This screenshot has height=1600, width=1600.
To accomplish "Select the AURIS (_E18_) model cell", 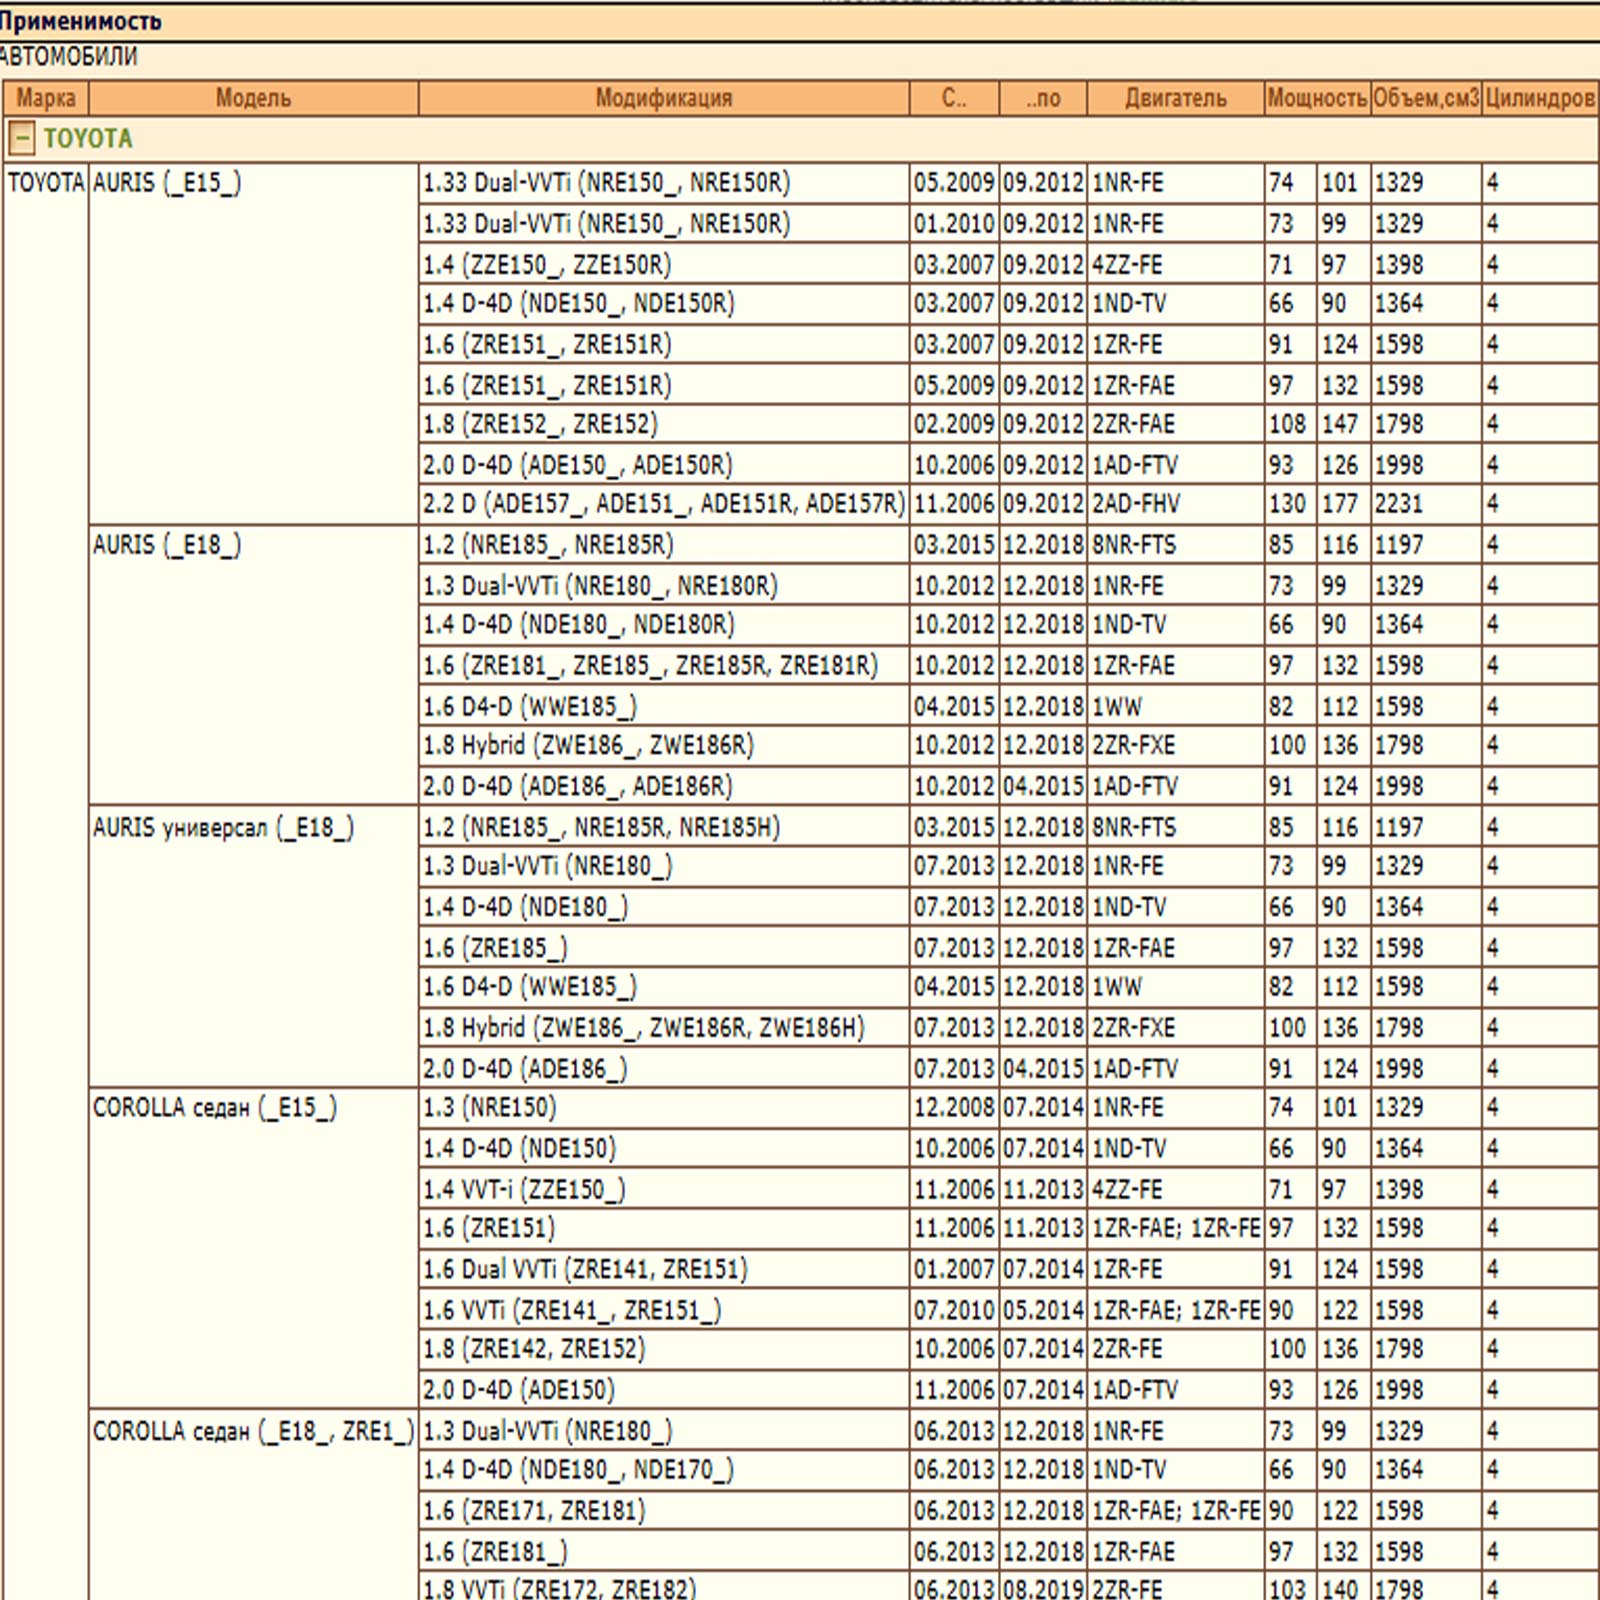I will tap(167, 545).
